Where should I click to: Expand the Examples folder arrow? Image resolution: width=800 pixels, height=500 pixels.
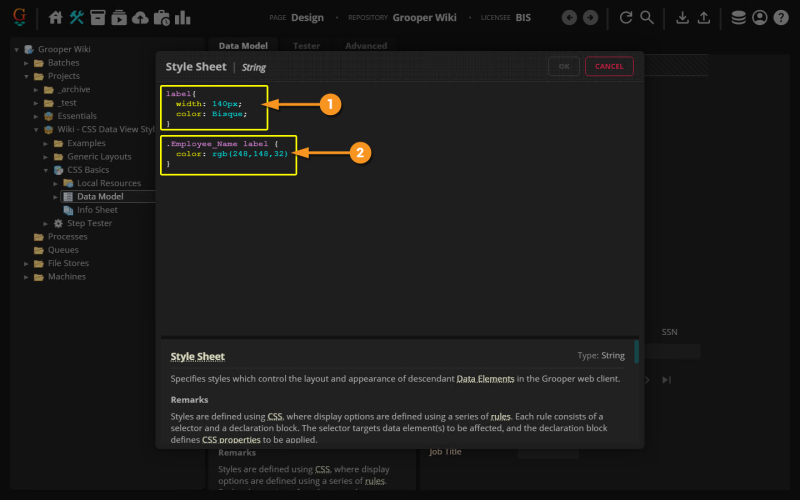coord(45,143)
